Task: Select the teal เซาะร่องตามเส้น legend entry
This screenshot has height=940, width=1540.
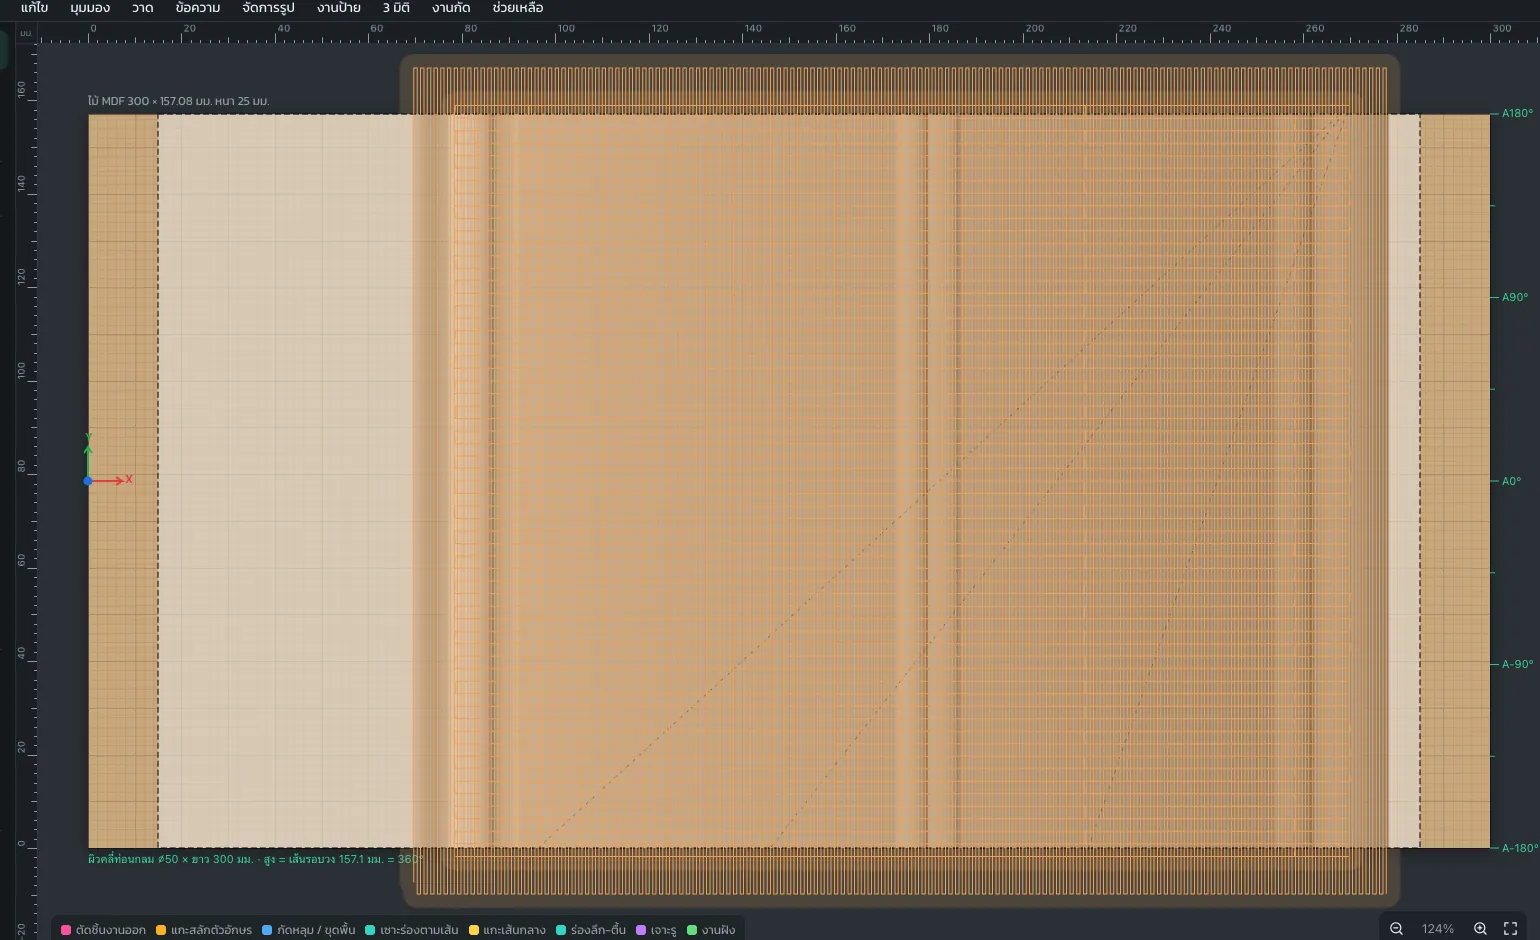Action: (x=412, y=930)
